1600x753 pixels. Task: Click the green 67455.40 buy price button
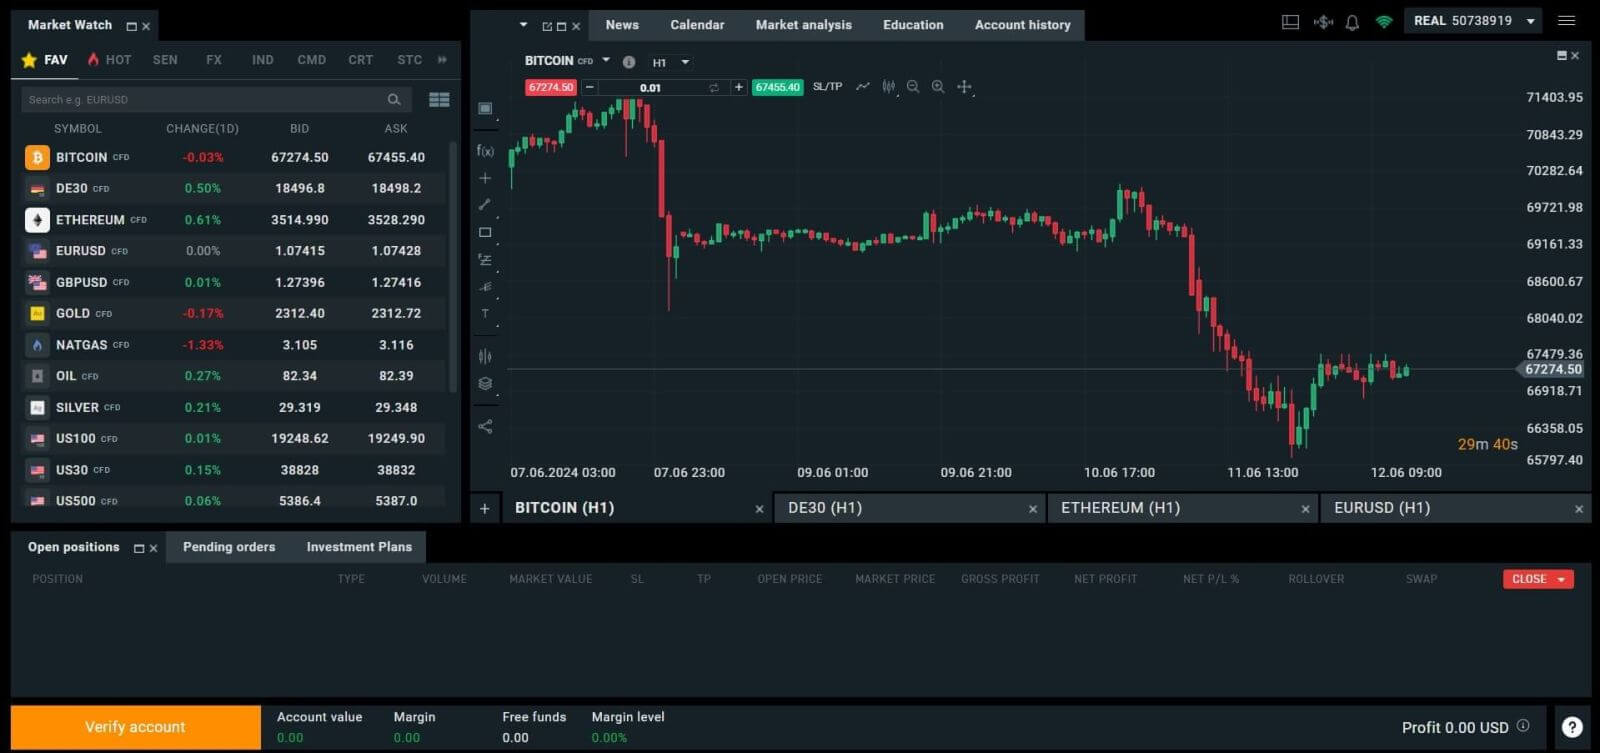point(777,87)
